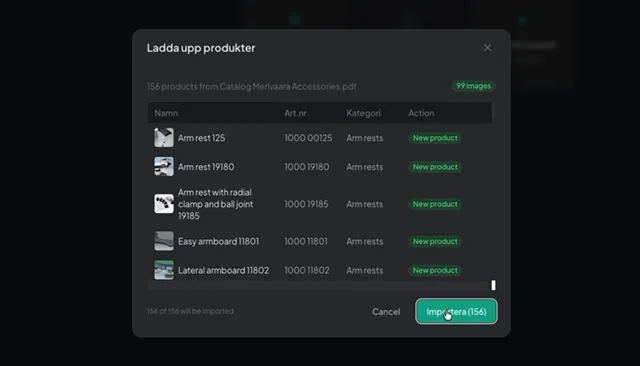The height and width of the screenshot is (366, 640).
Task: Select the Lateral armboard 11802 row name
Action: (224, 270)
